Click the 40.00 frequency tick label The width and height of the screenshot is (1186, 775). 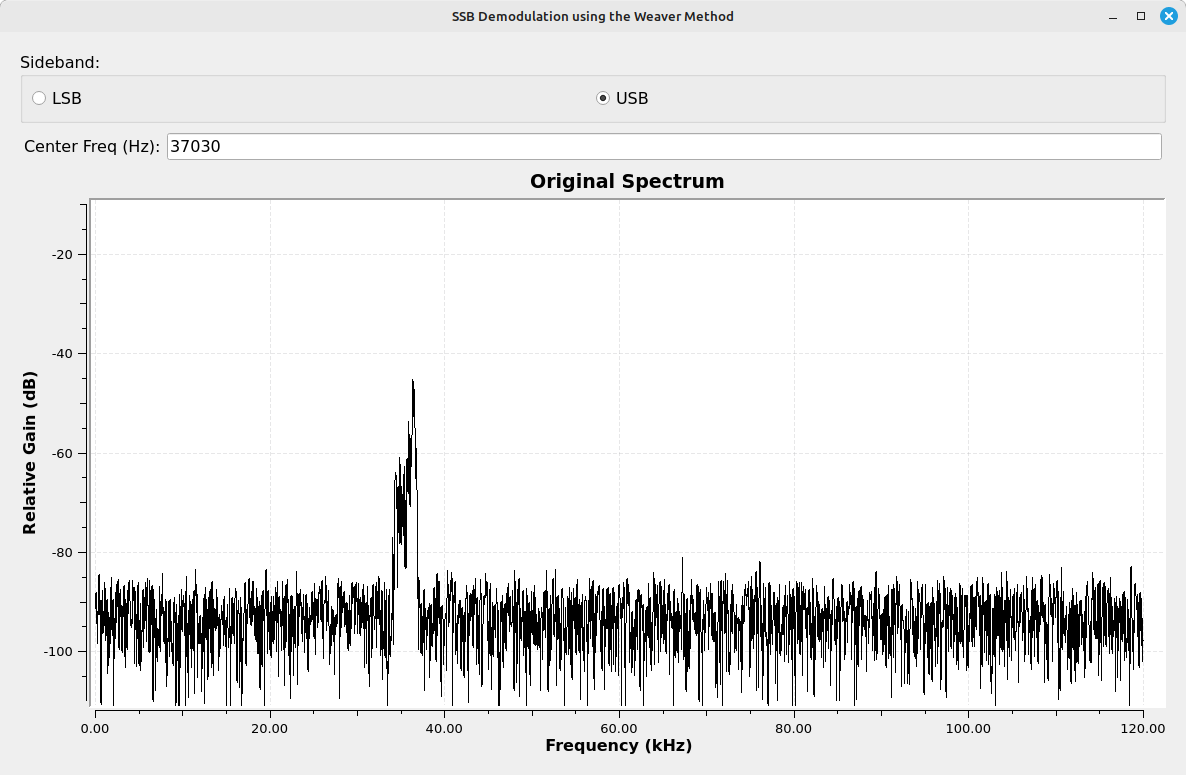(x=444, y=729)
